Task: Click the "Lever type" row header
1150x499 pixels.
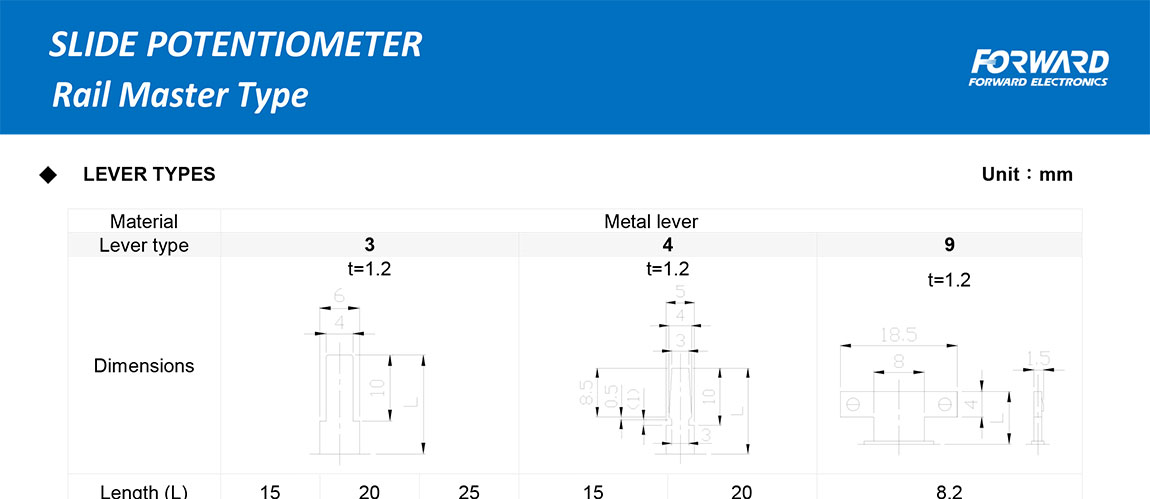Action: 144,246
